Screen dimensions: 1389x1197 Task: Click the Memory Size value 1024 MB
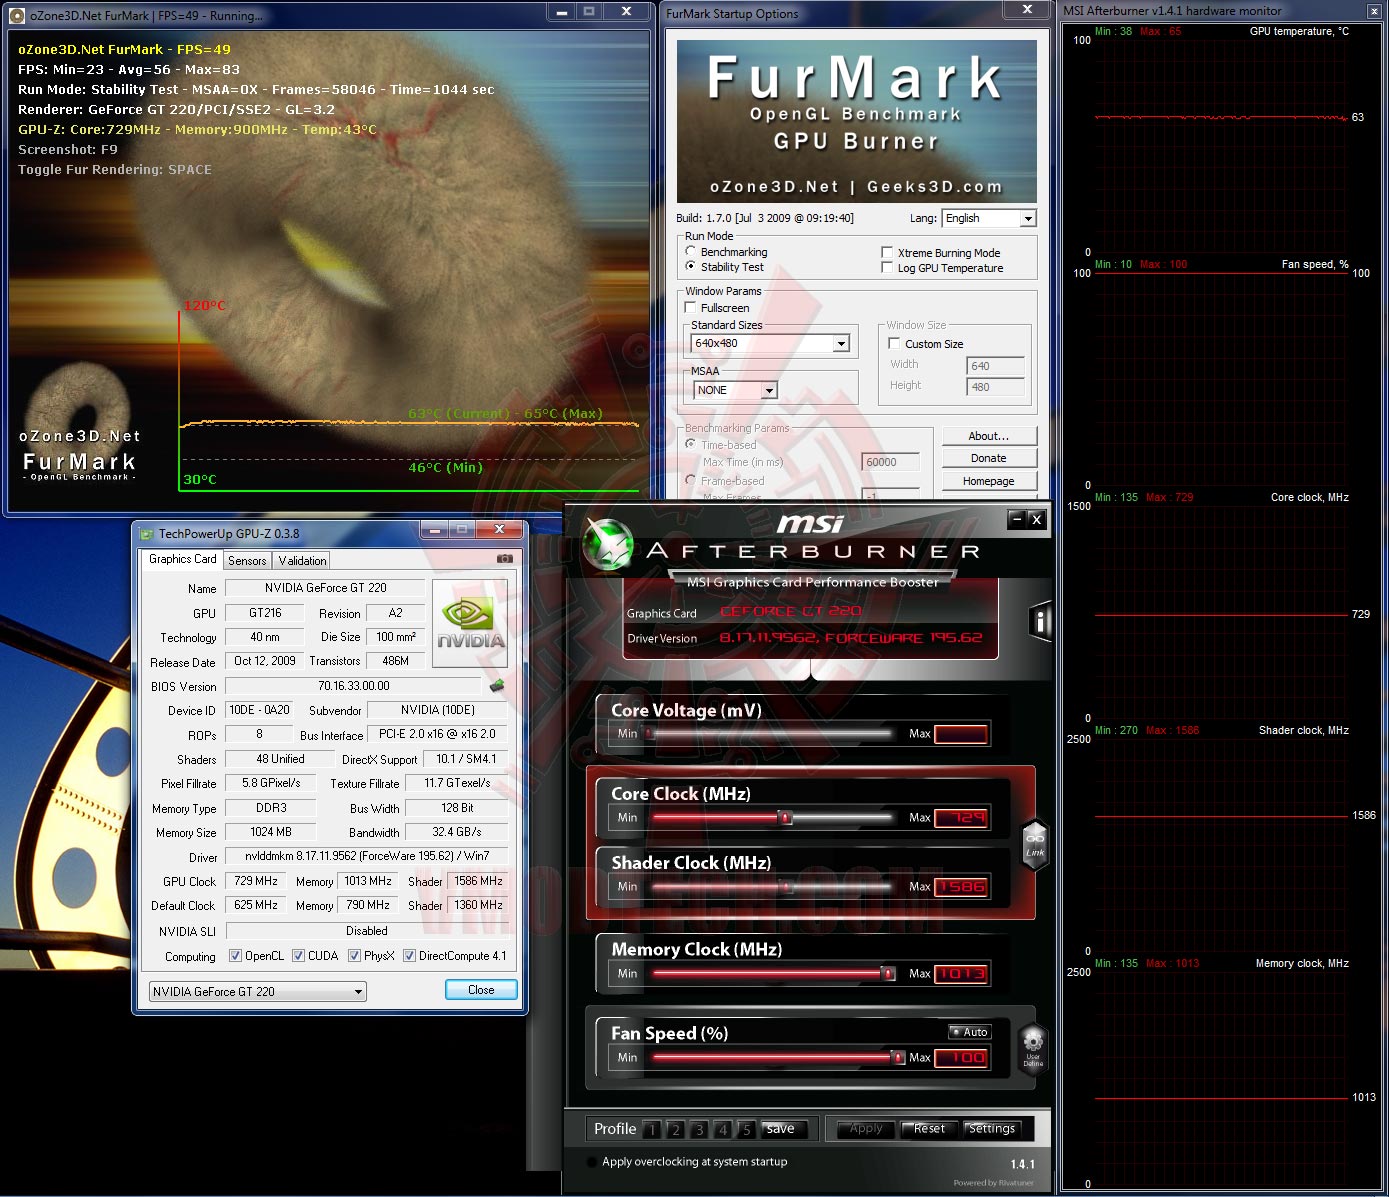tap(271, 832)
